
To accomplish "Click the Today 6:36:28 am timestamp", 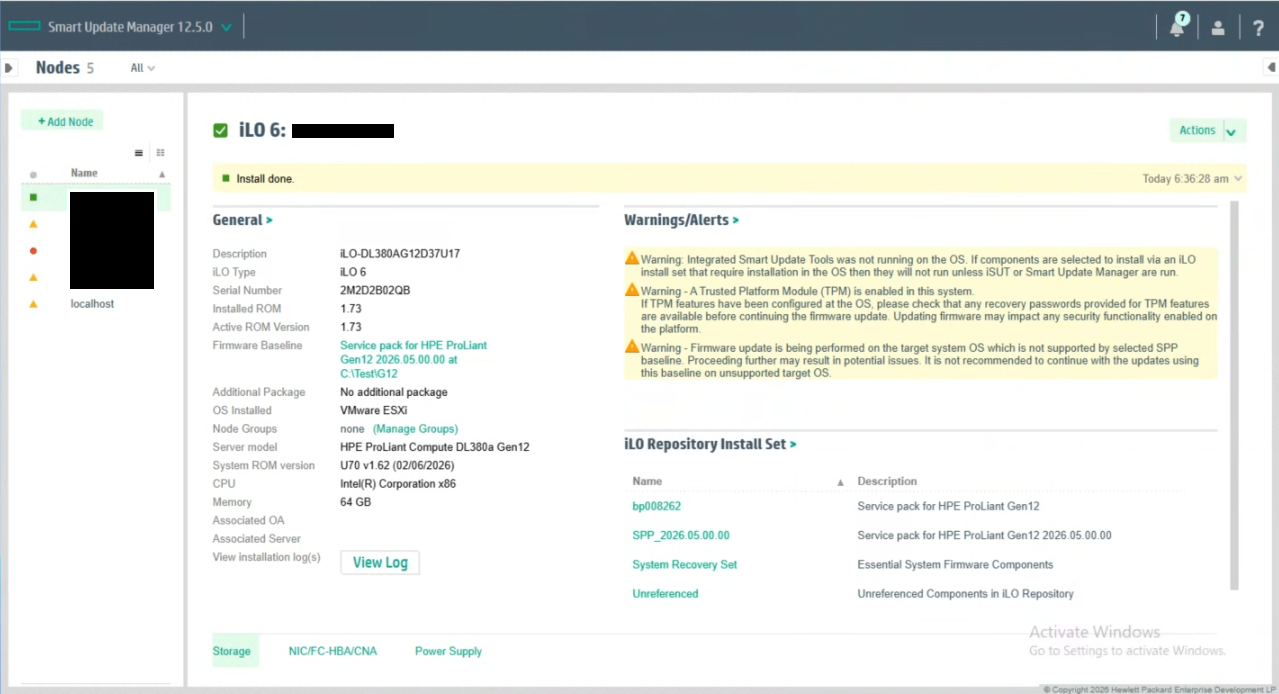I will click(1185, 179).
